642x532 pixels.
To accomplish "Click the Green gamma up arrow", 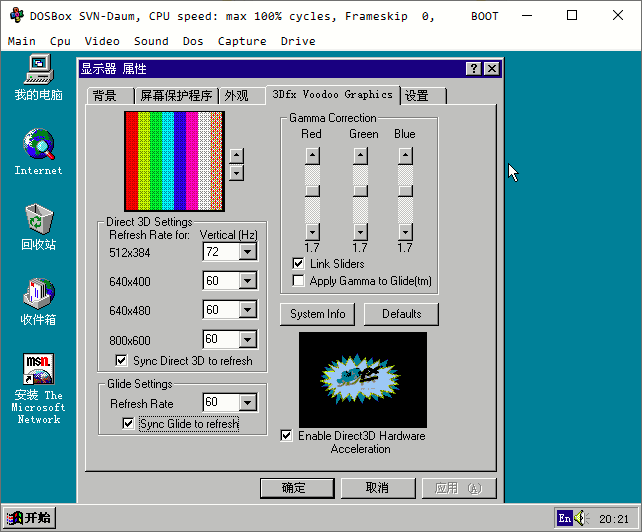I will point(360,156).
